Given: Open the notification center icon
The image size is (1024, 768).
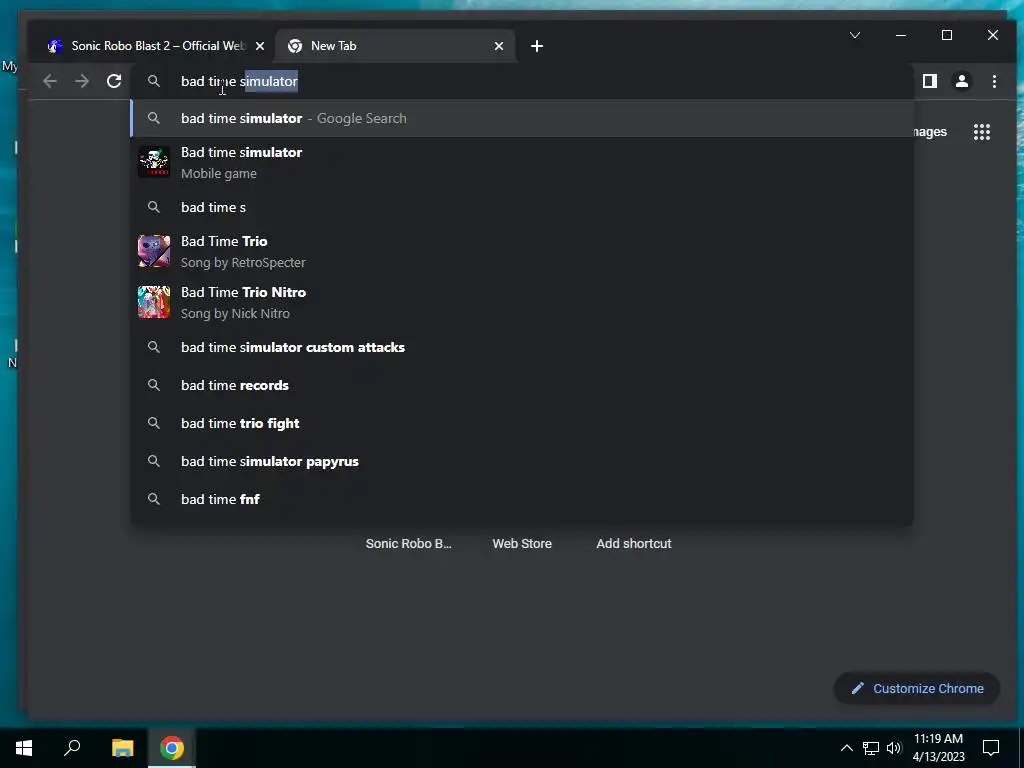Looking at the screenshot, I should pos(991,748).
